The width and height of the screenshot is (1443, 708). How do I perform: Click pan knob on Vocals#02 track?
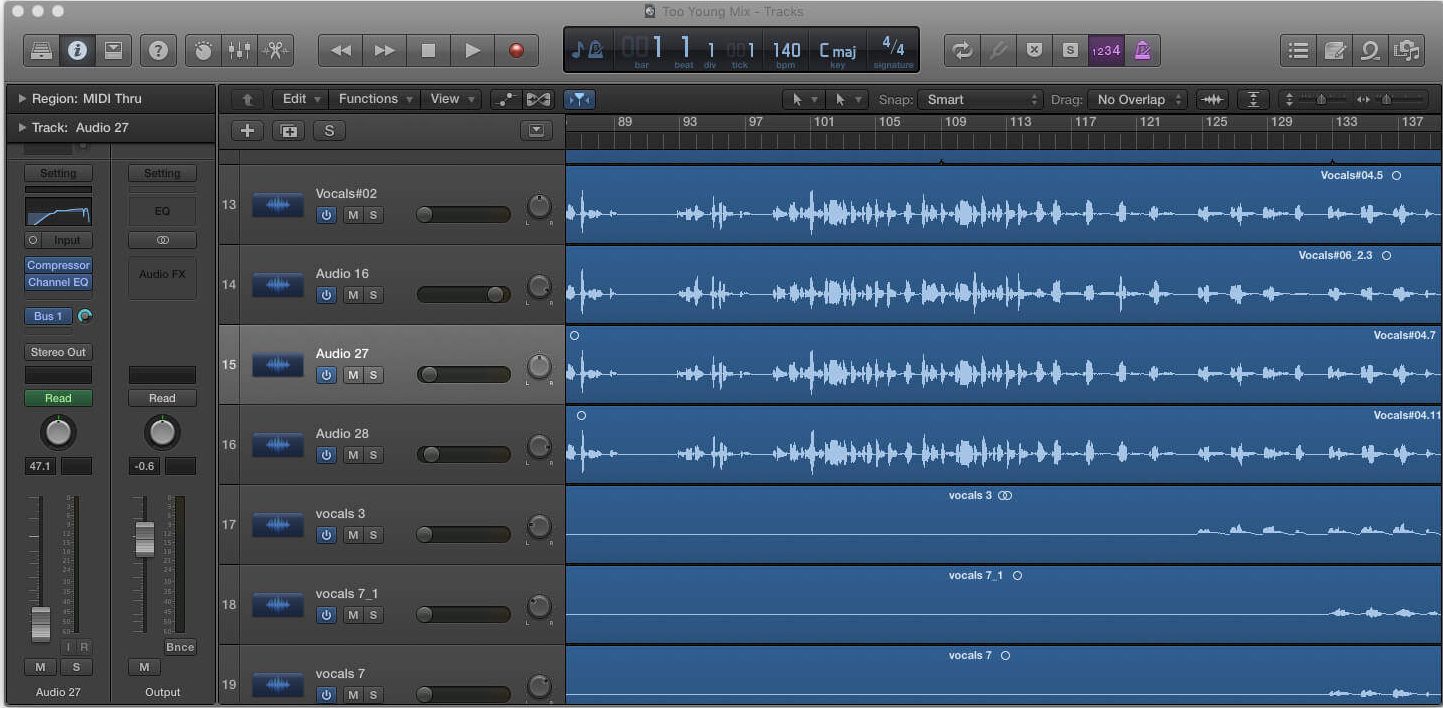(539, 208)
